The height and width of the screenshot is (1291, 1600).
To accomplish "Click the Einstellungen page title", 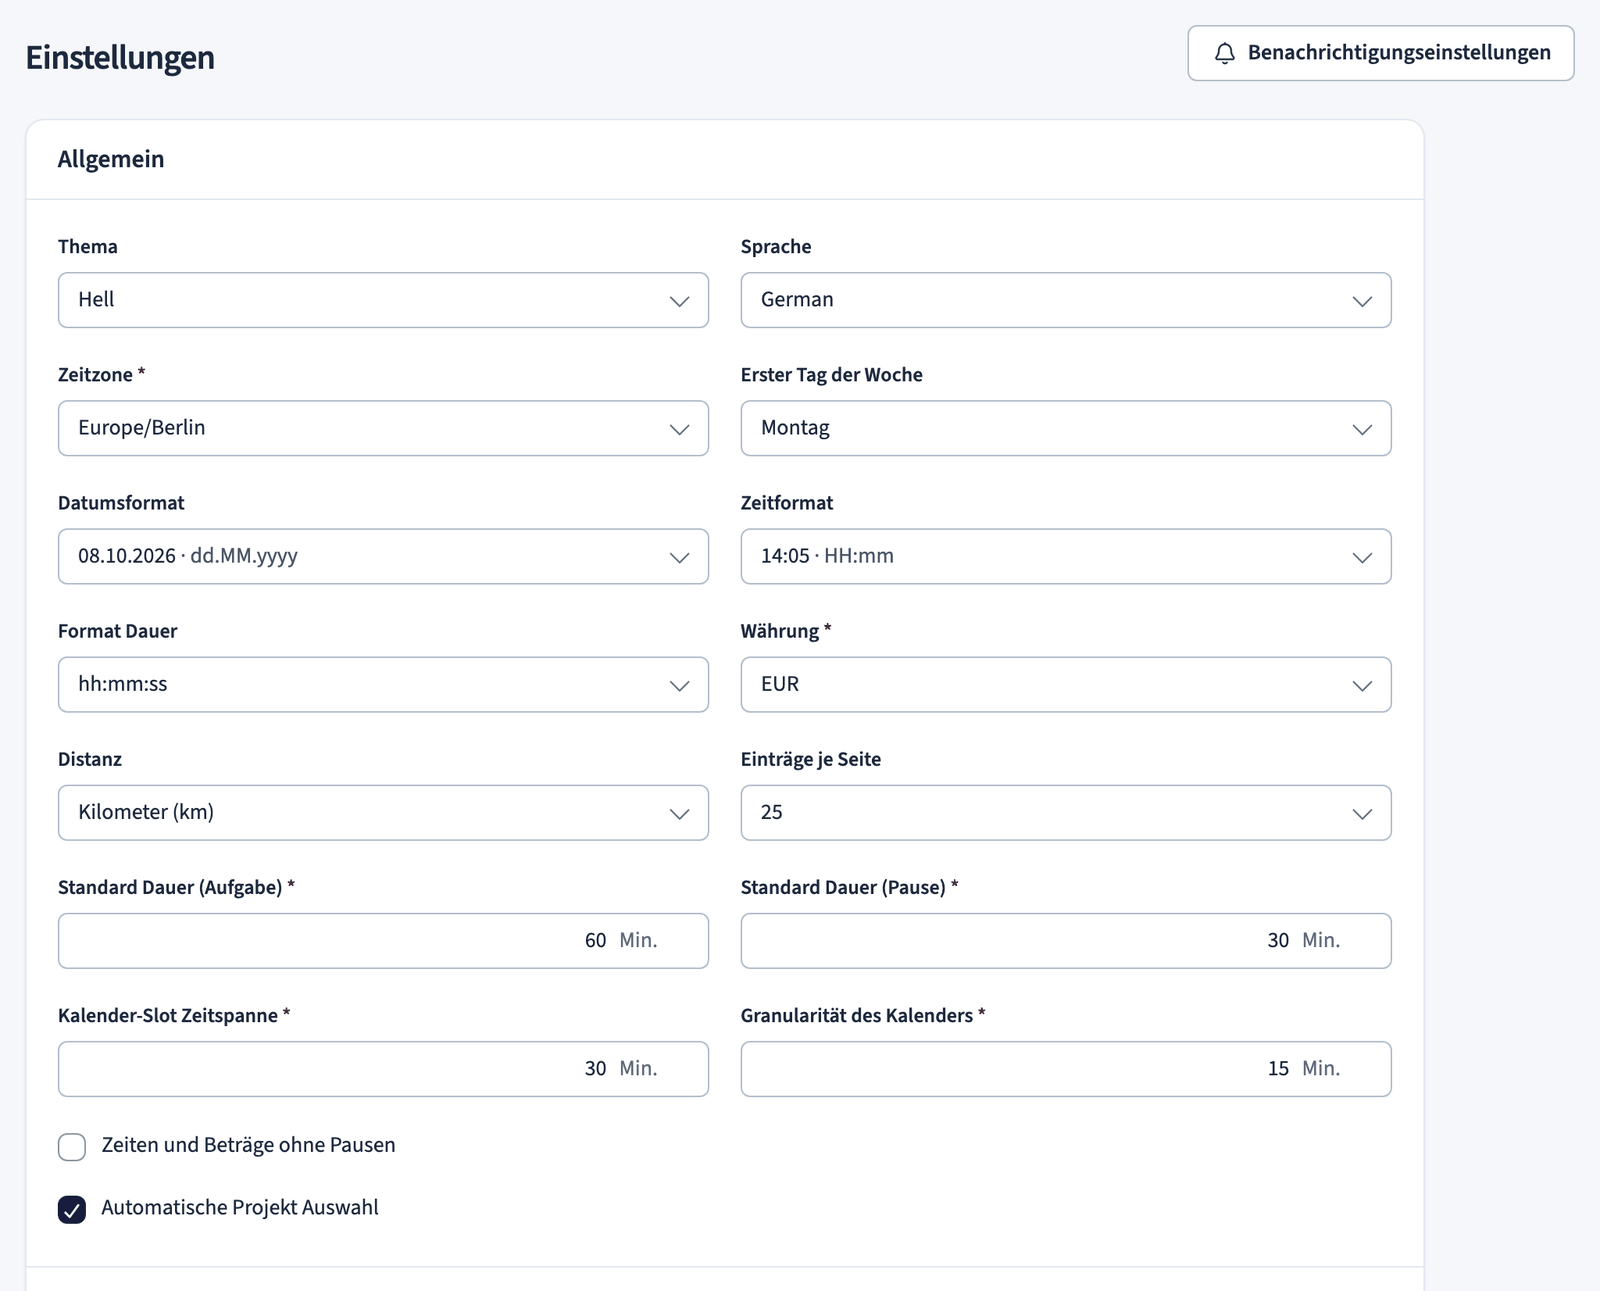I will coord(120,57).
